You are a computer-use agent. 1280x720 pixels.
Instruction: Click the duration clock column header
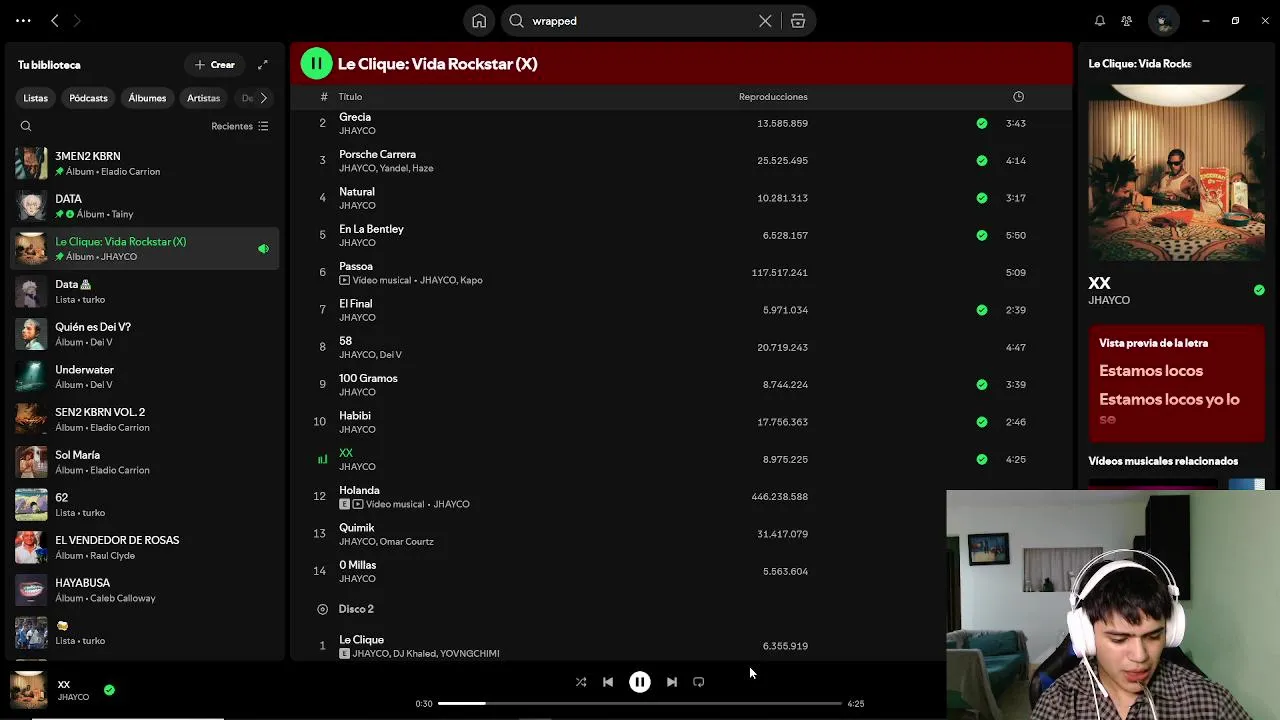1018,97
